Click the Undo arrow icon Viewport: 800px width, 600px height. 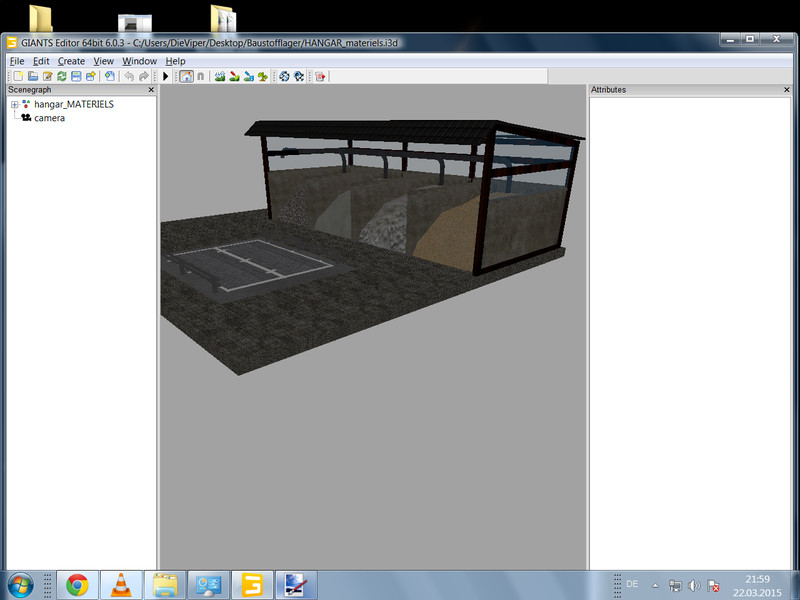(x=129, y=76)
